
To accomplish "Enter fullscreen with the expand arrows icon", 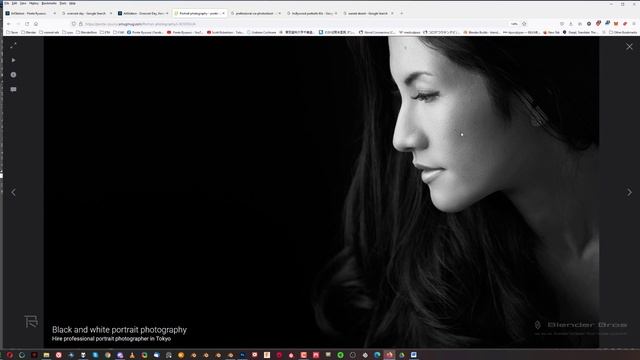I will coord(13,45).
